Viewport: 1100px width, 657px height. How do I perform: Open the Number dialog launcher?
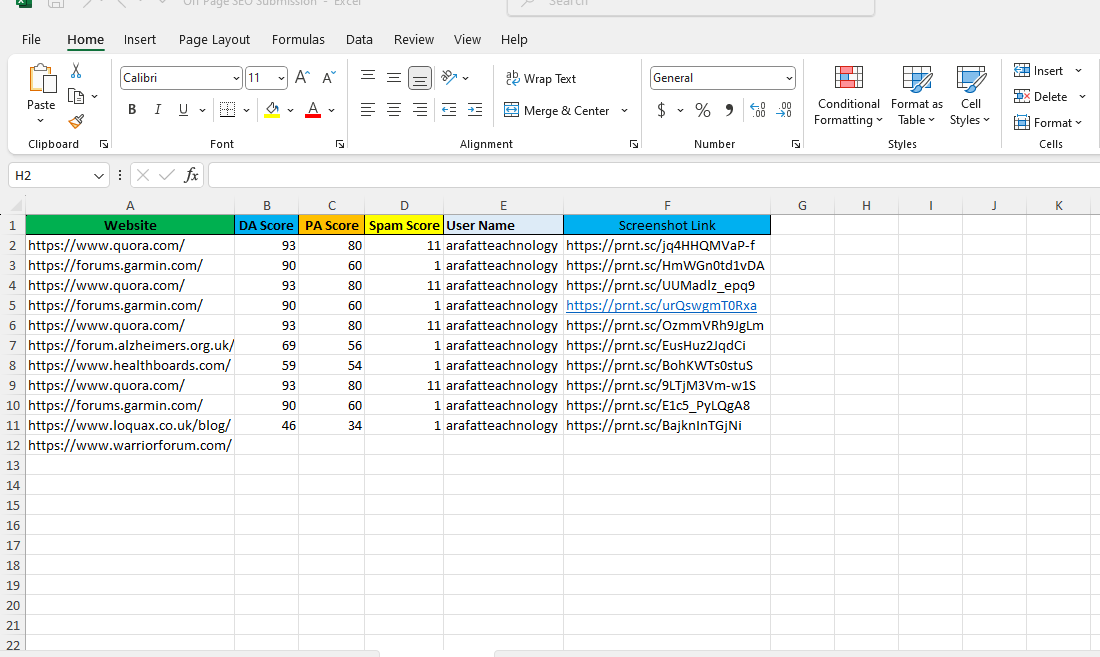(796, 144)
